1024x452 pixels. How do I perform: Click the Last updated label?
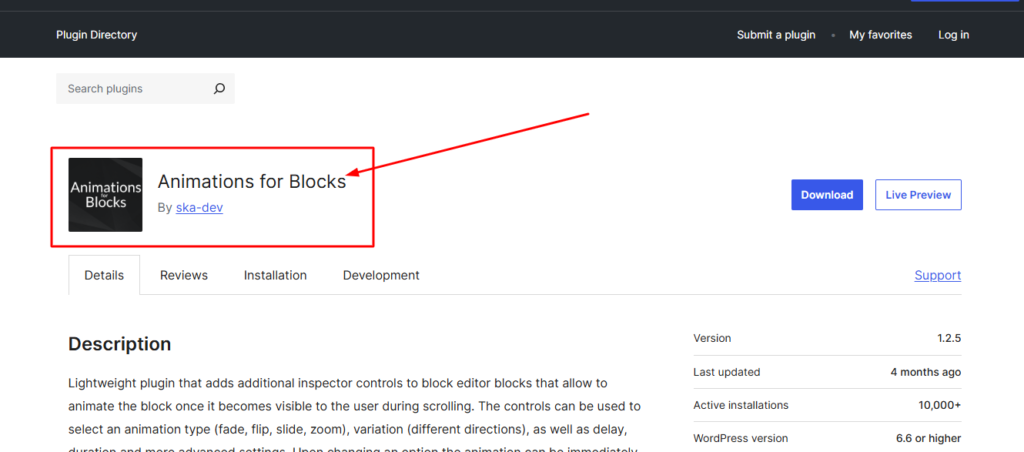[x=727, y=372]
